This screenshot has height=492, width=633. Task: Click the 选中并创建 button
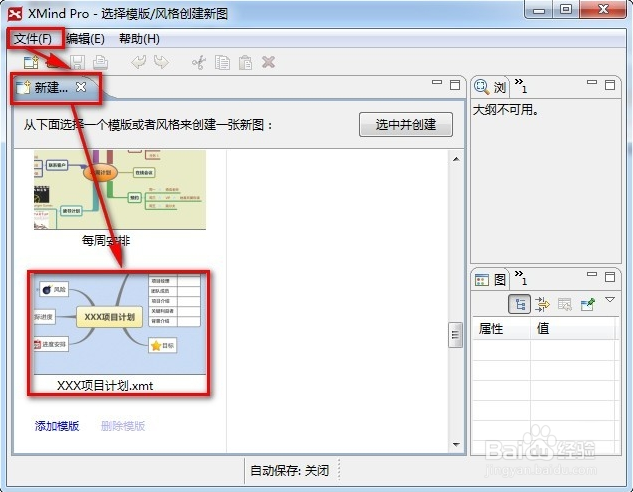click(406, 124)
